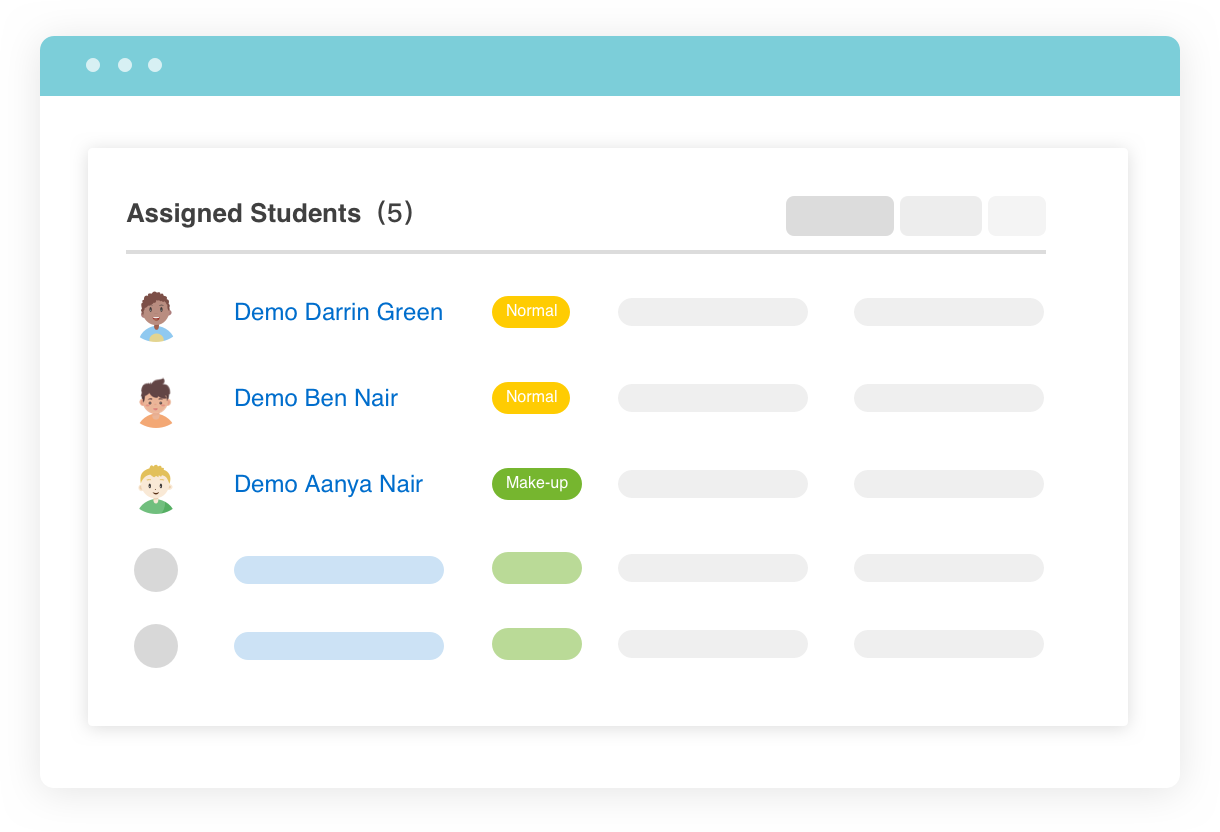
Task: Open Demo Darrin Green student link
Action: [338, 312]
